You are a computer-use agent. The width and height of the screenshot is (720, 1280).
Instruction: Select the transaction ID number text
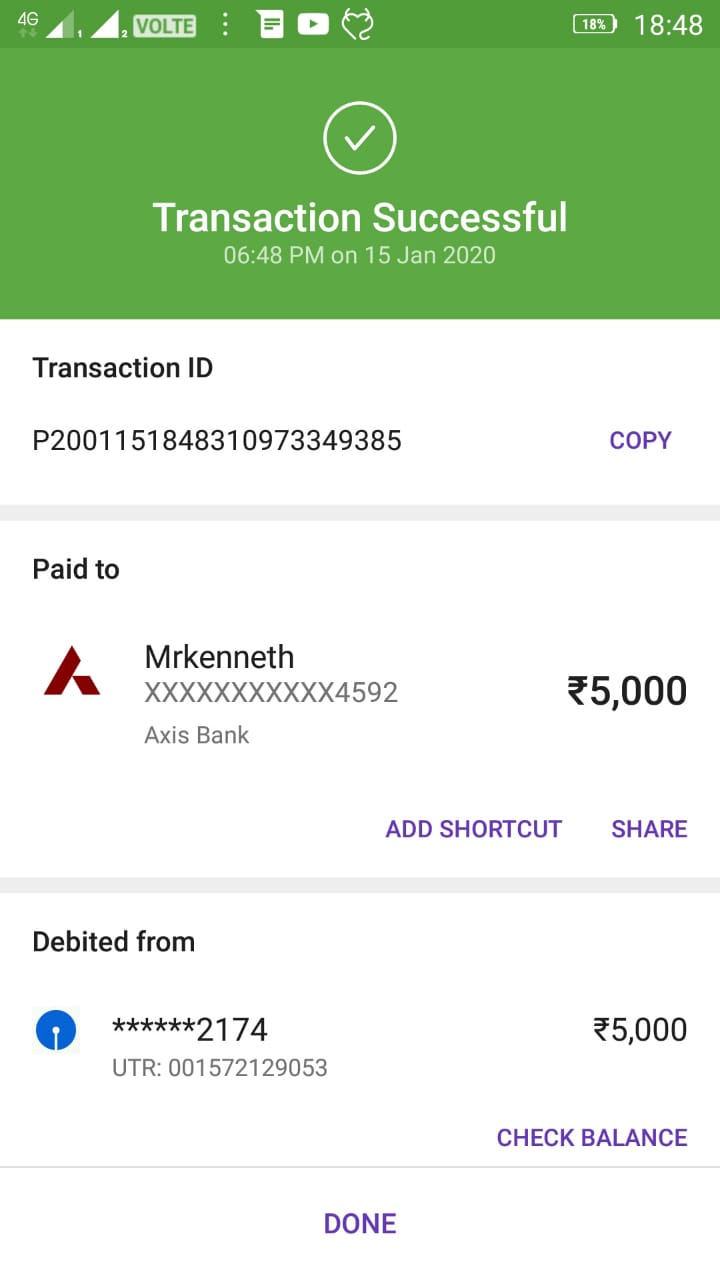pos(217,440)
